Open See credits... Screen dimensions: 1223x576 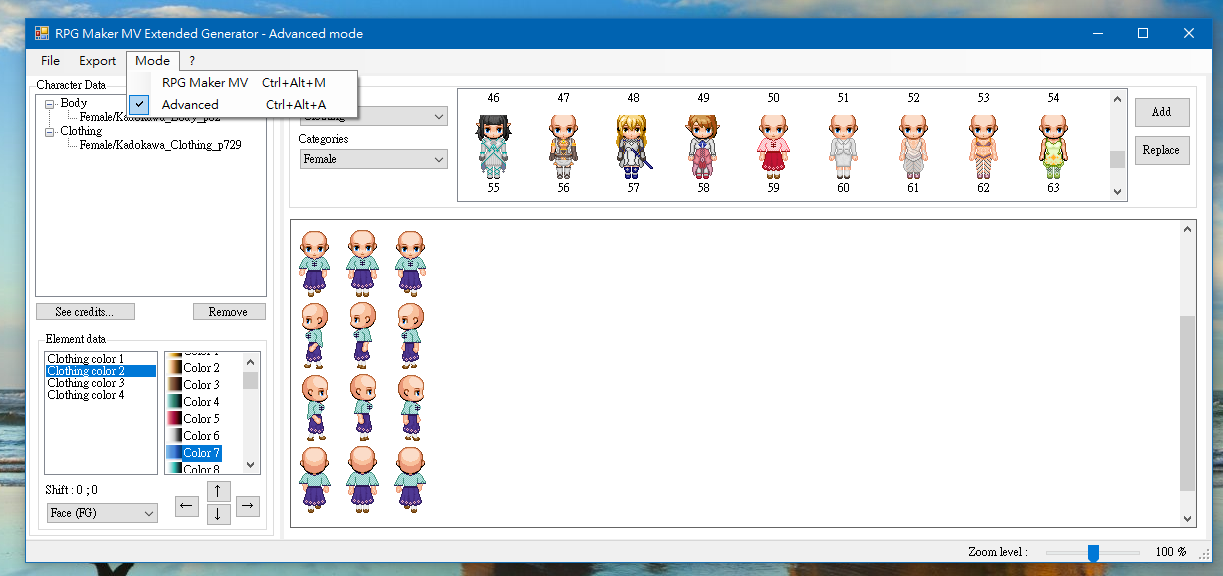(x=85, y=312)
